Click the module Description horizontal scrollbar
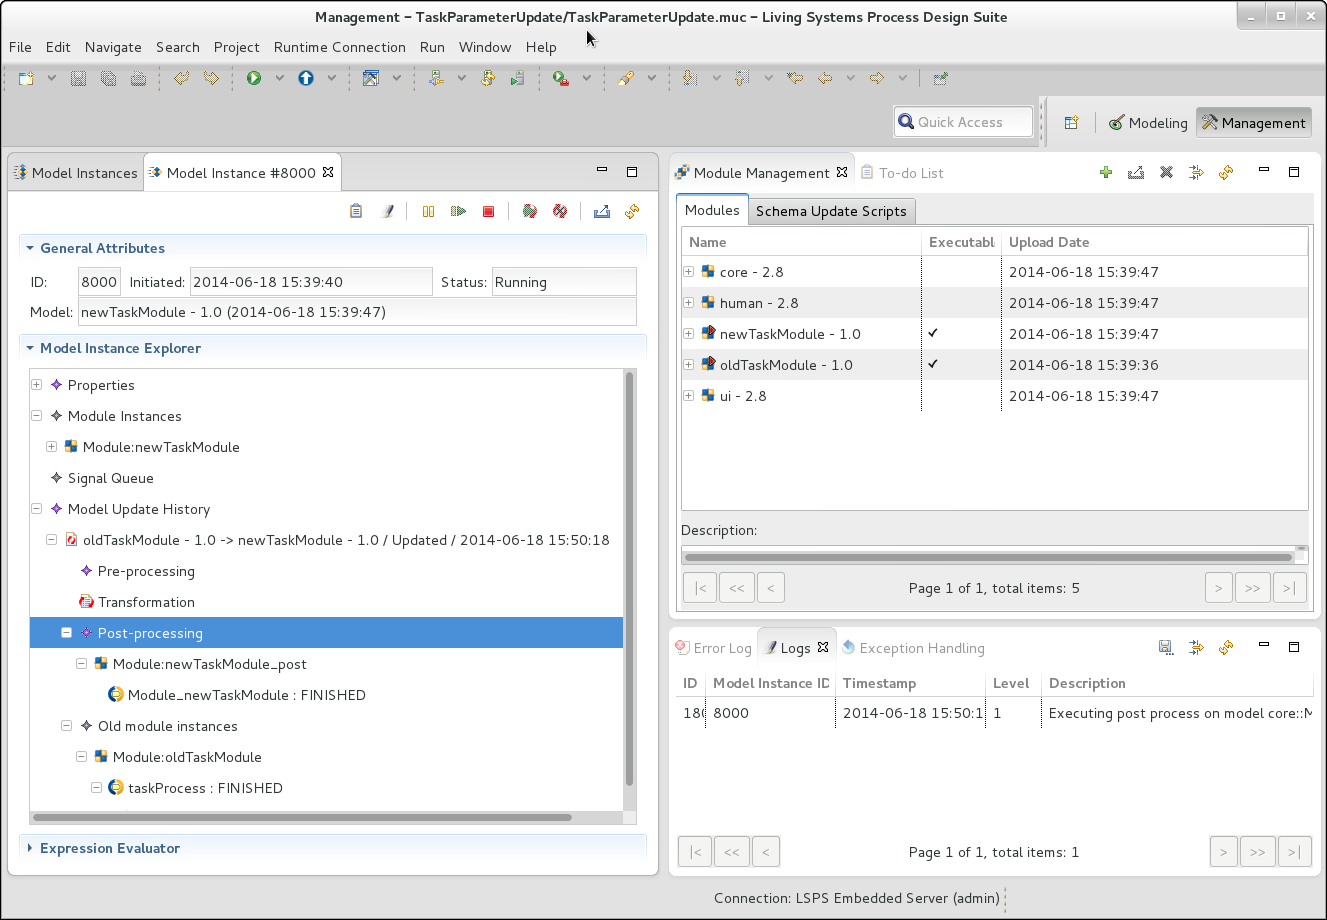Screen dimensions: 1327x920 (x=988, y=557)
